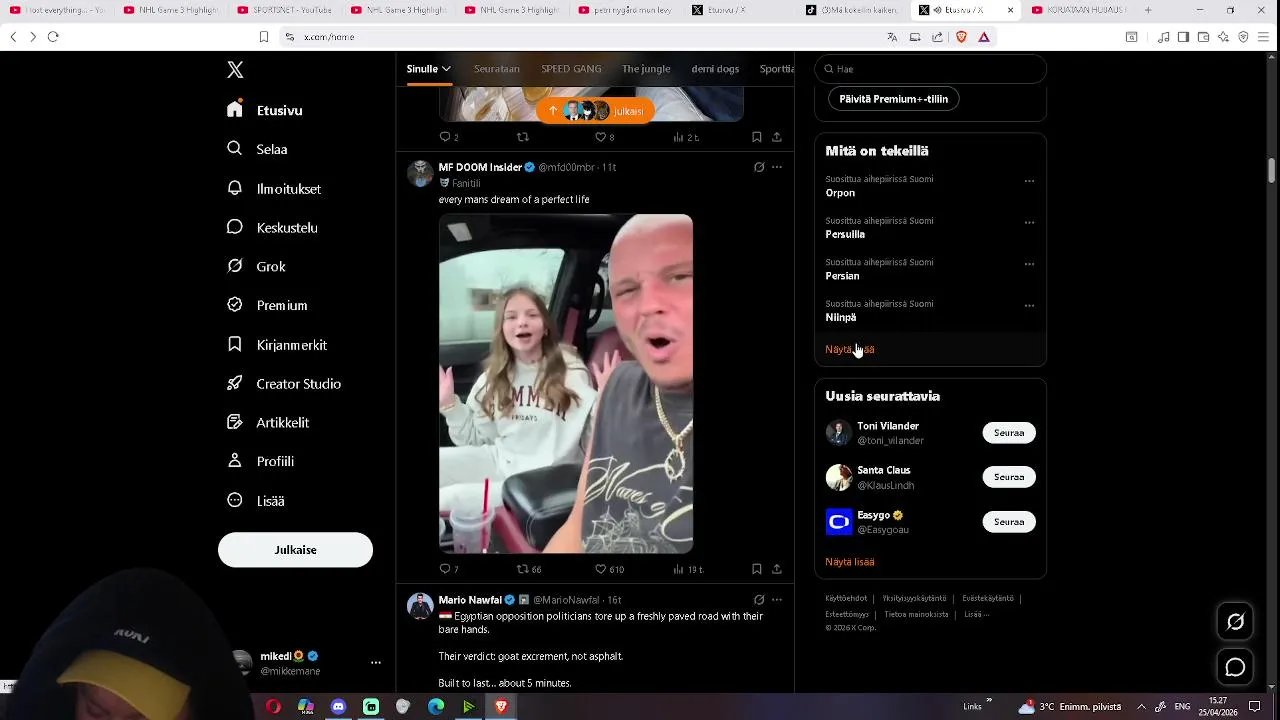Click the Julkaise post button
The height and width of the screenshot is (720, 1280).
tap(295, 550)
